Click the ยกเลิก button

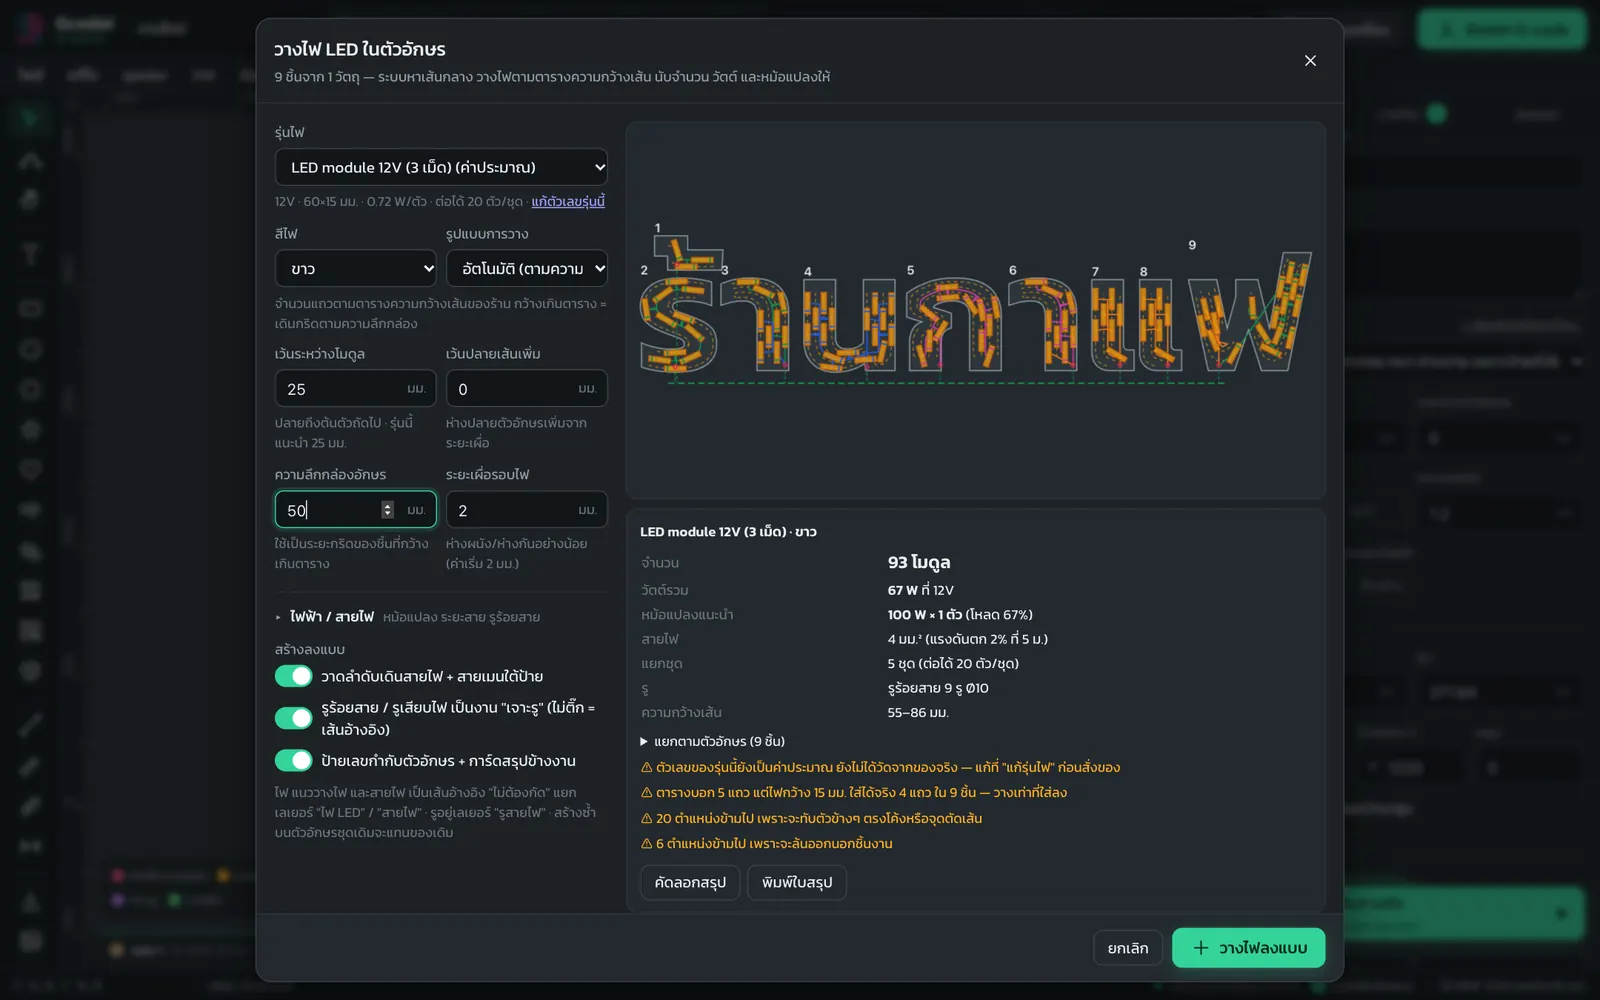(x=1128, y=948)
